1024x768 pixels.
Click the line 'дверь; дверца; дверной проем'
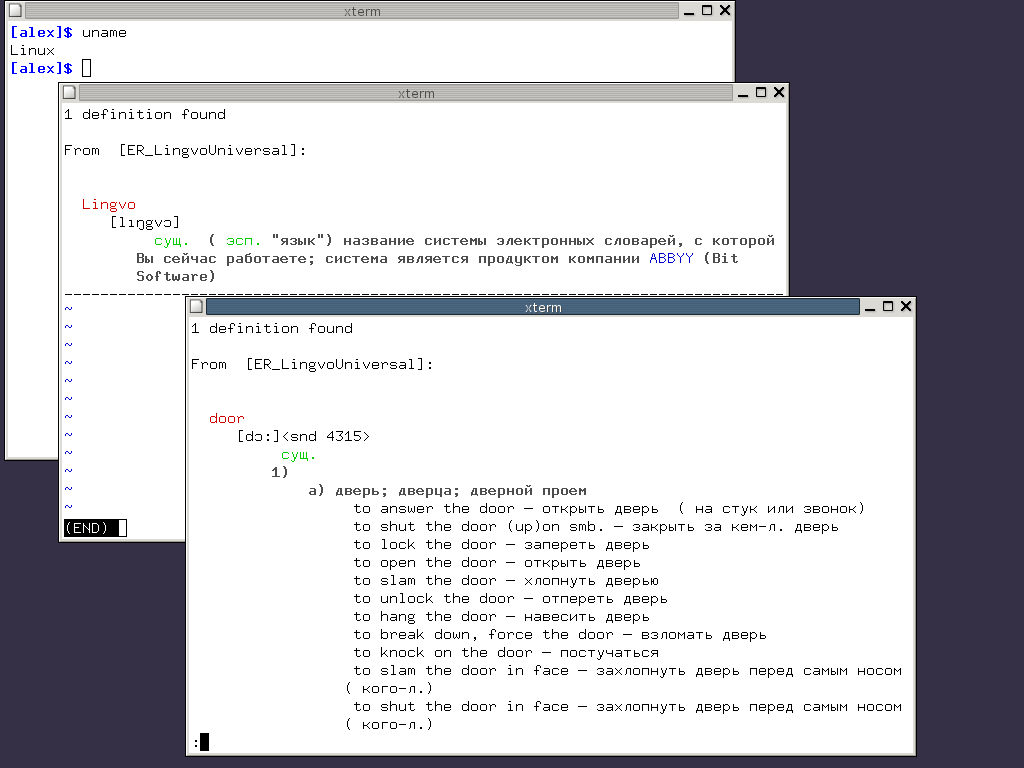460,490
